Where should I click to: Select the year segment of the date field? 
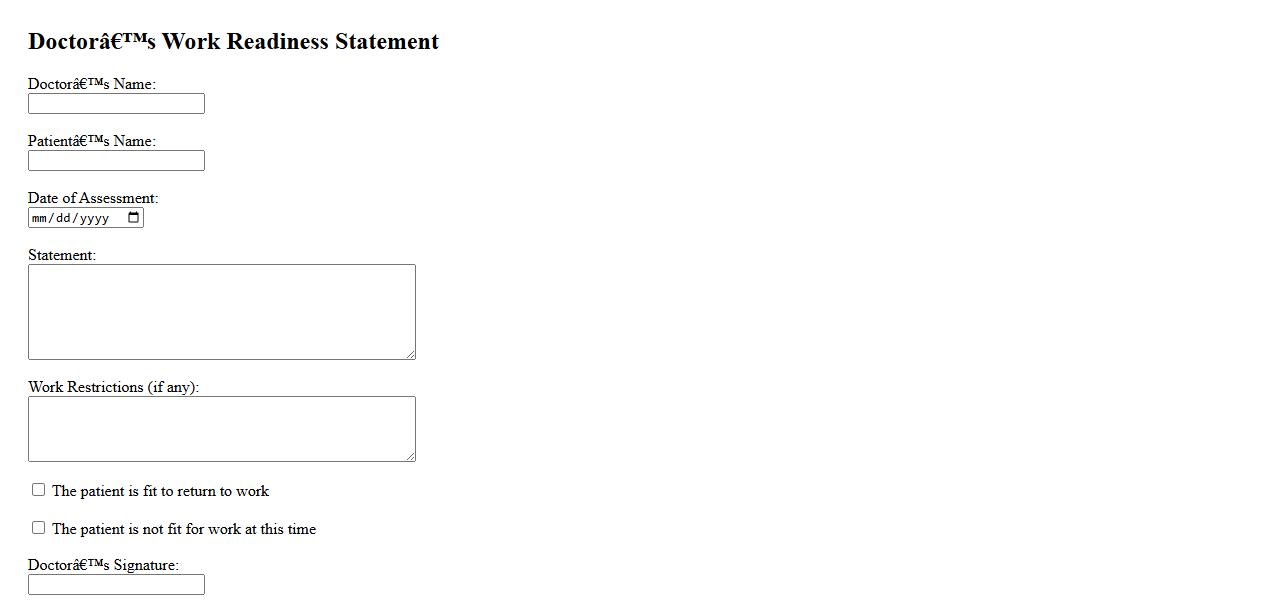click(93, 218)
